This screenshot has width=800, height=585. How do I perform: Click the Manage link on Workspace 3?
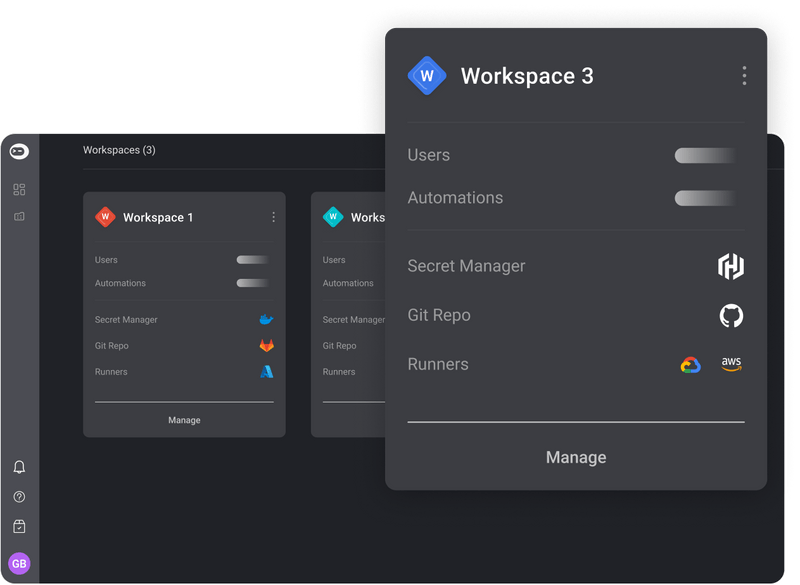point(576,457)
